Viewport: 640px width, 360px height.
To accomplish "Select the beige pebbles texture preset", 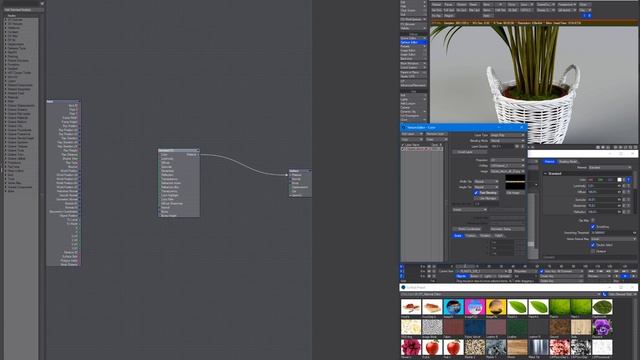I will point(475,347).
